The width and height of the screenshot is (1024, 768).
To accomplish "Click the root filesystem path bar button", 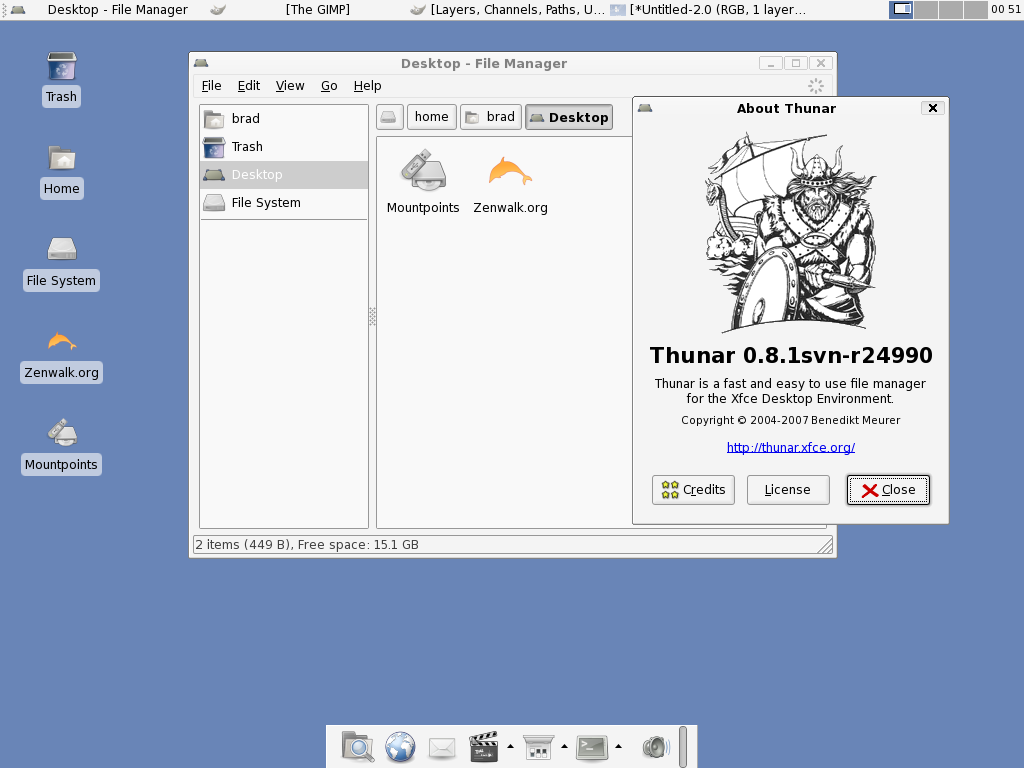I will (x=389, y=118).
